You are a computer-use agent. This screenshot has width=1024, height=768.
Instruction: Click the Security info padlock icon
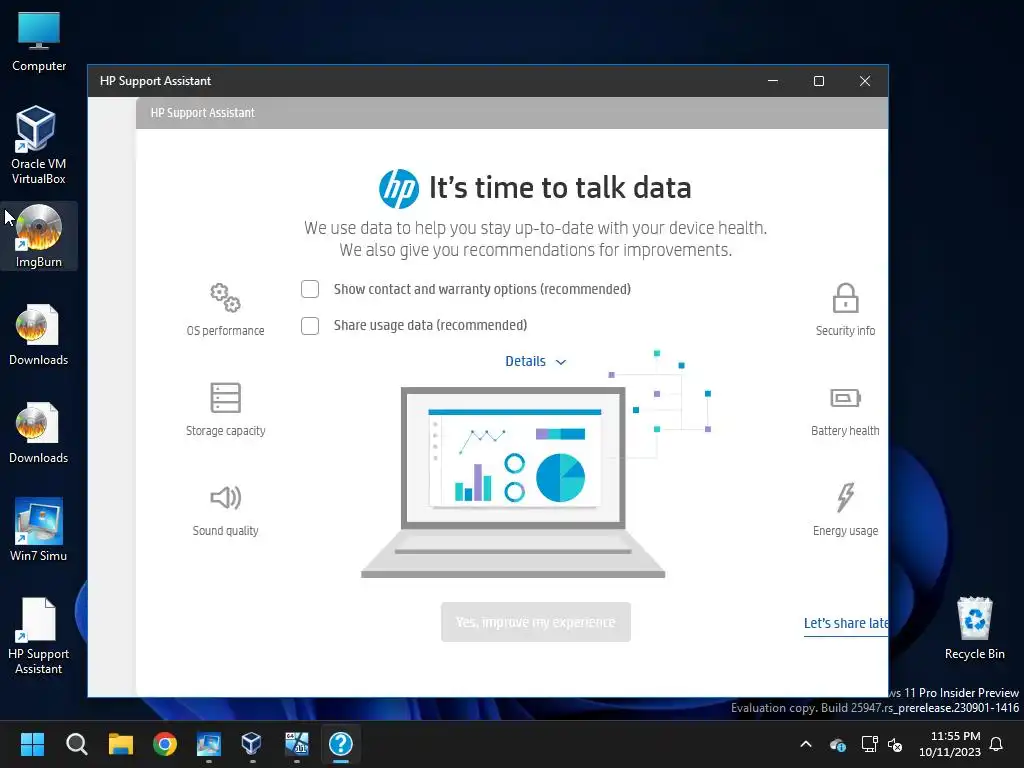(845, 298)
